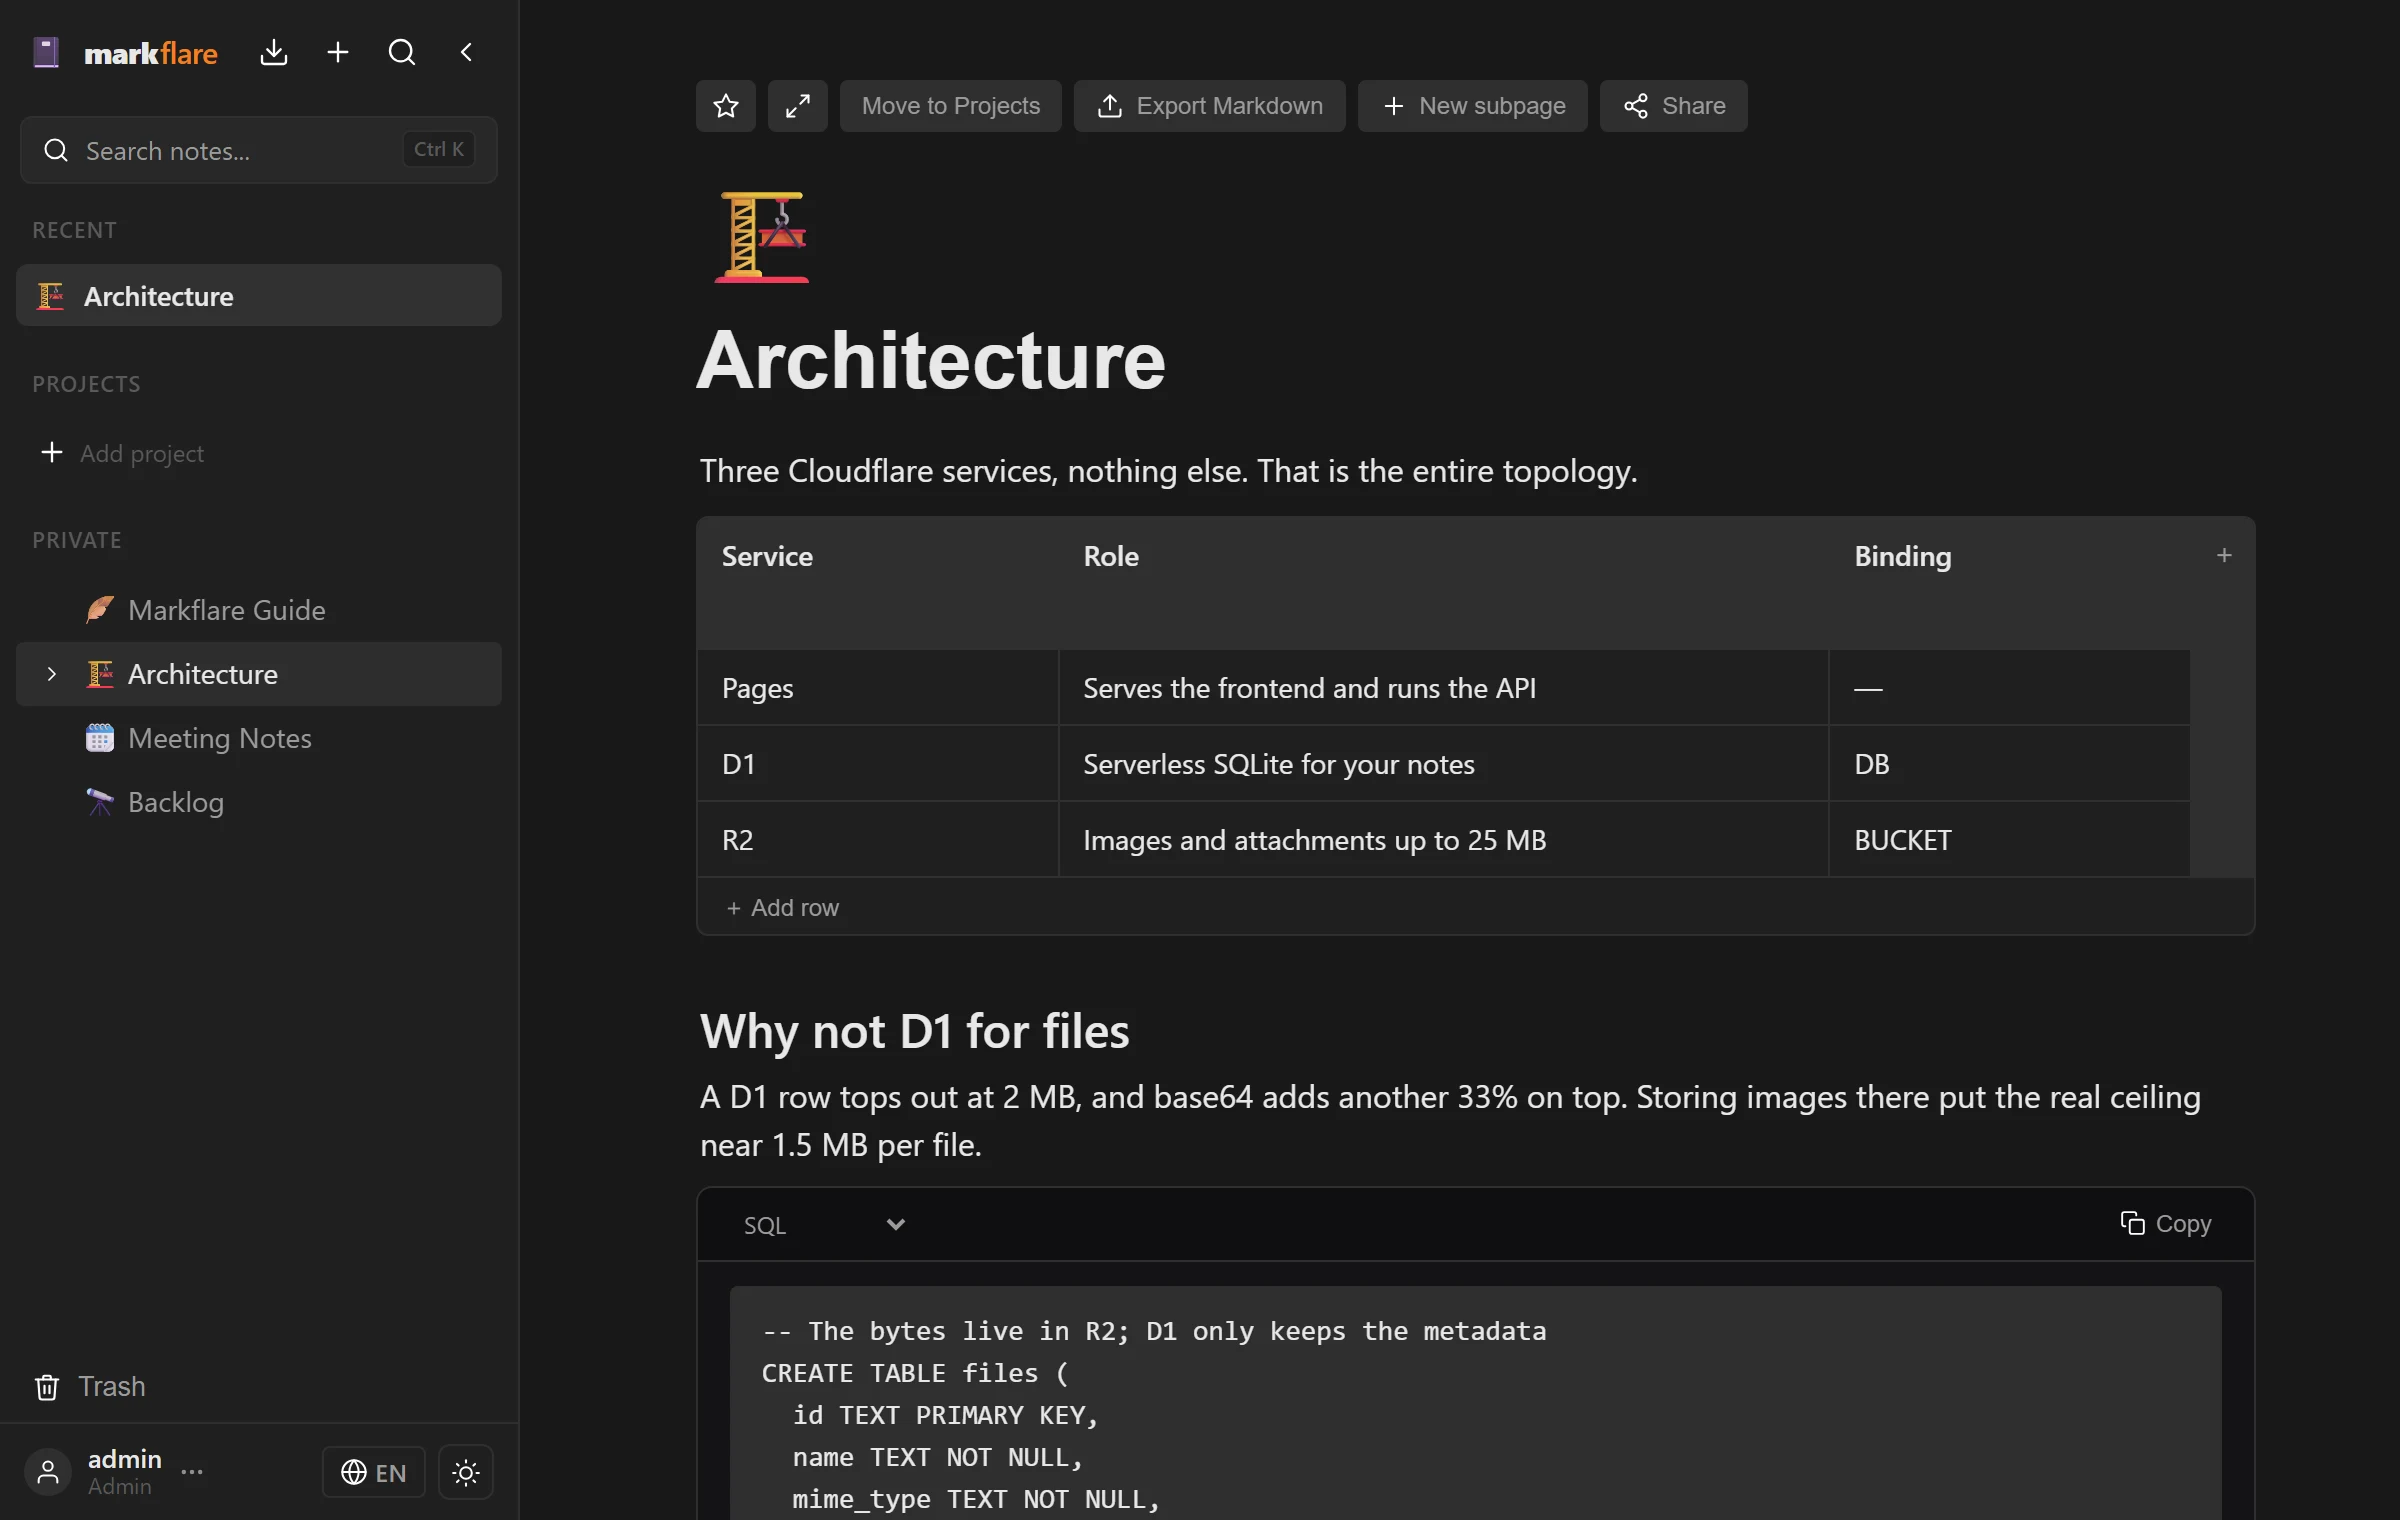Select Architecture in Private list
The width and height of the screenshot is (2400, 1520).
(259, 674)
